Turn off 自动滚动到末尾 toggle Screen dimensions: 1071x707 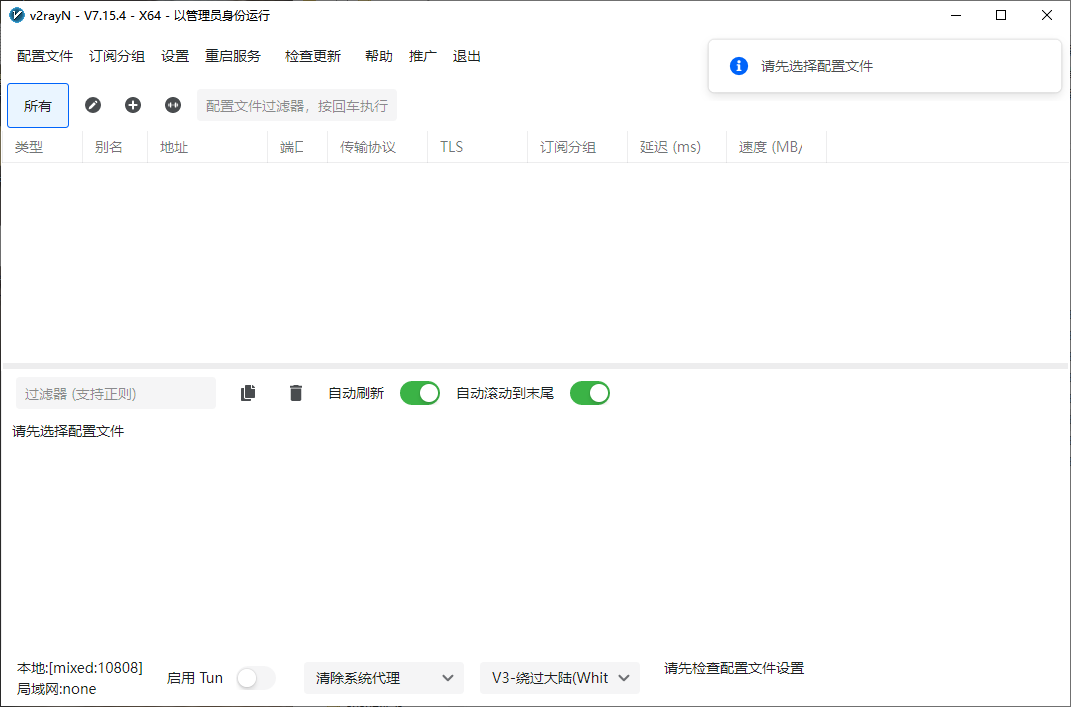tap(590, 393)
